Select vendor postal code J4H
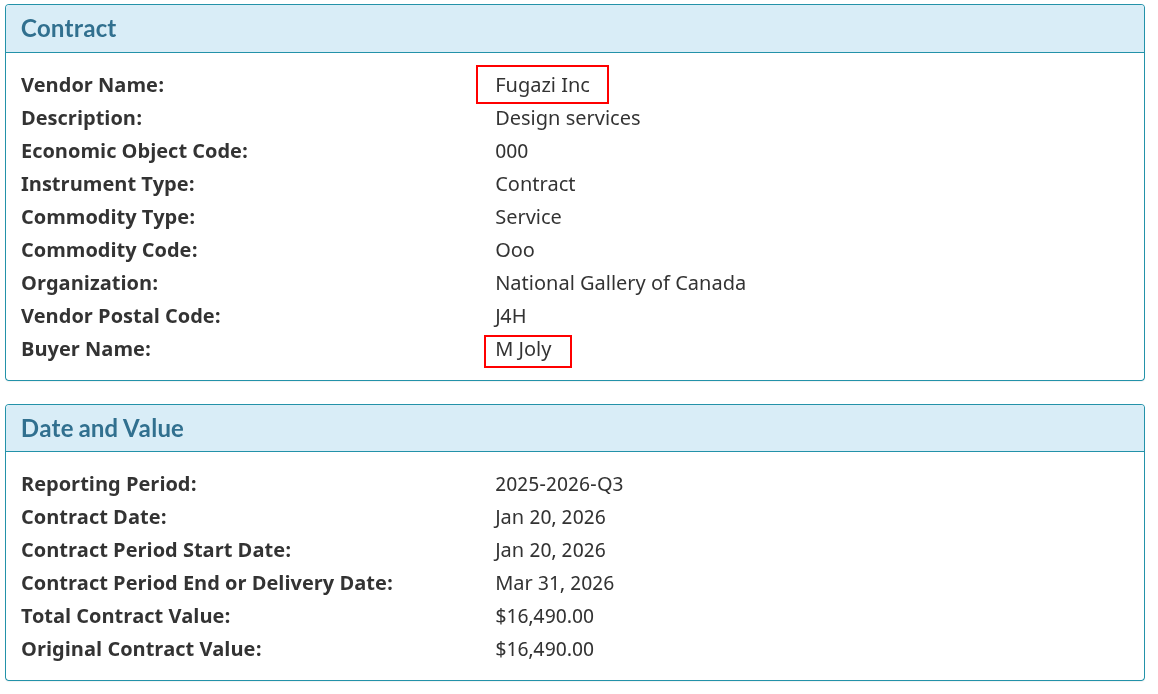 510,317
